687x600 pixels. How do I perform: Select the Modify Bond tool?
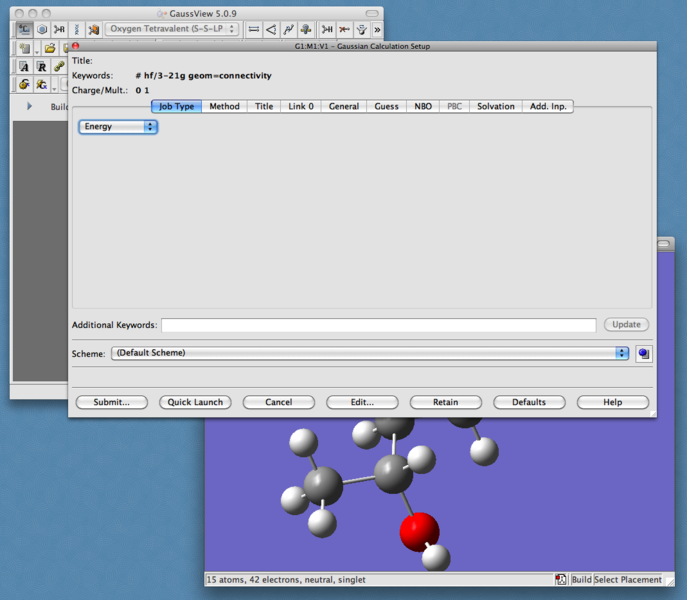(x=254, y=29)
